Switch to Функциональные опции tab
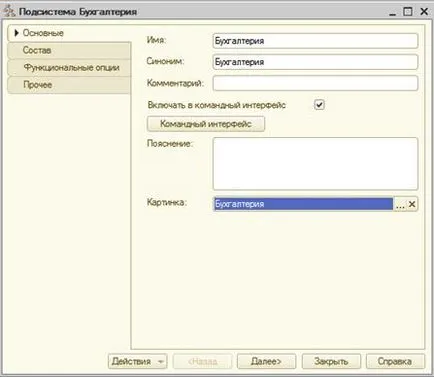Image resolution: width=434 pixels, height=377 pixels. [x=69, y=68]
